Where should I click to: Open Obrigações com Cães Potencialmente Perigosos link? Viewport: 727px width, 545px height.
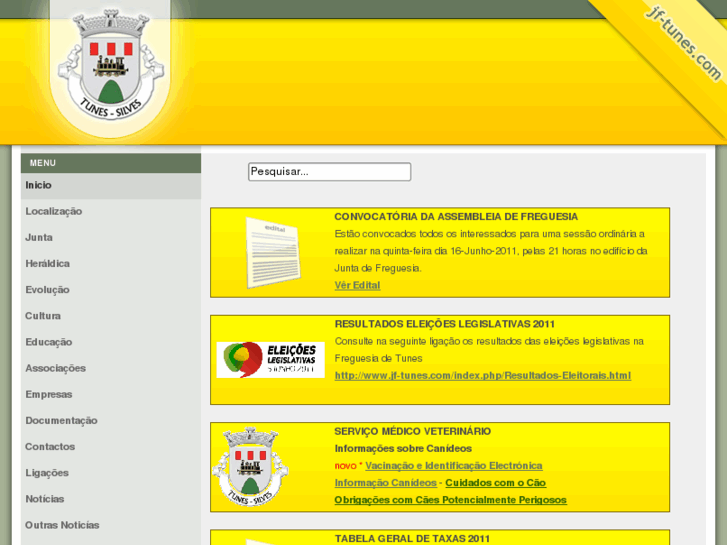coord(451,500)
